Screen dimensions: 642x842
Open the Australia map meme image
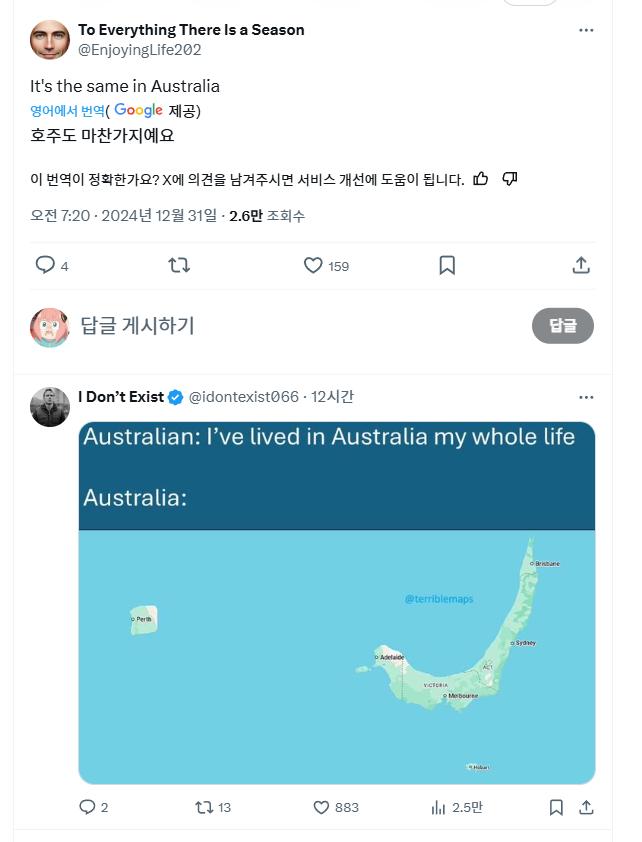click(x=337, y=602)
